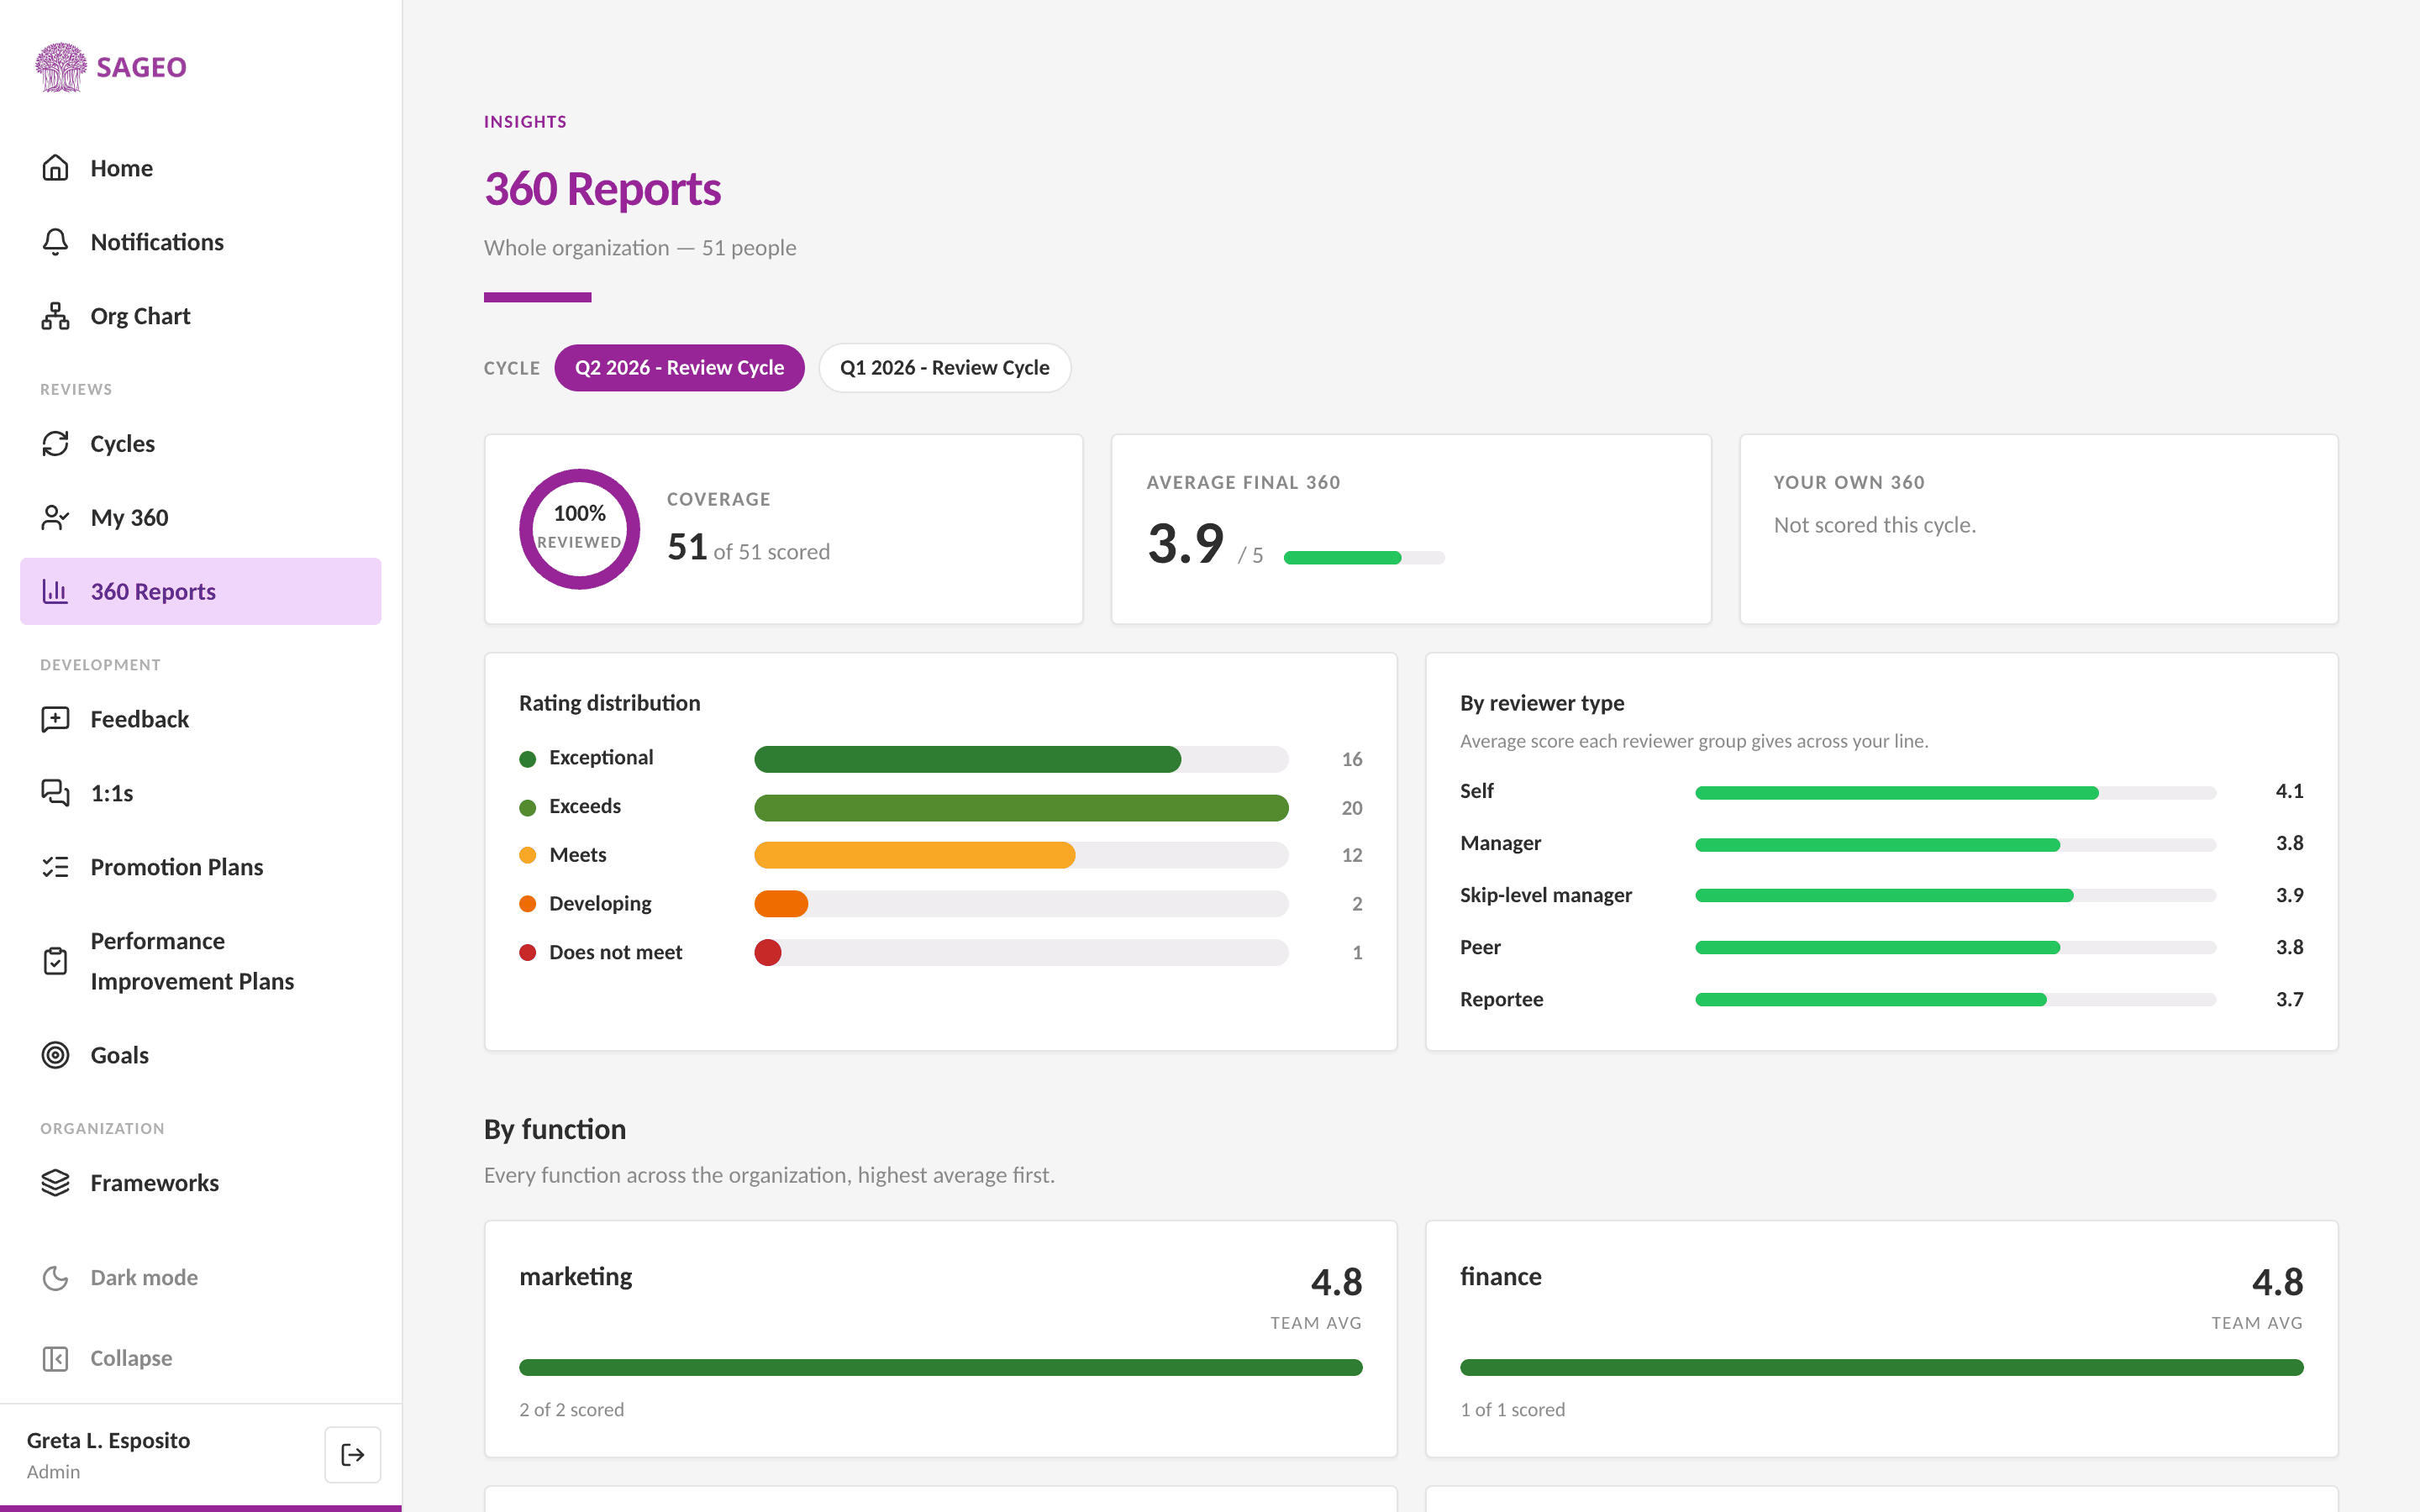The height and width of the screenshot is (1512, 2420).
Task: Click the 100% reviewed coverage ring
Action: (579, 529)
